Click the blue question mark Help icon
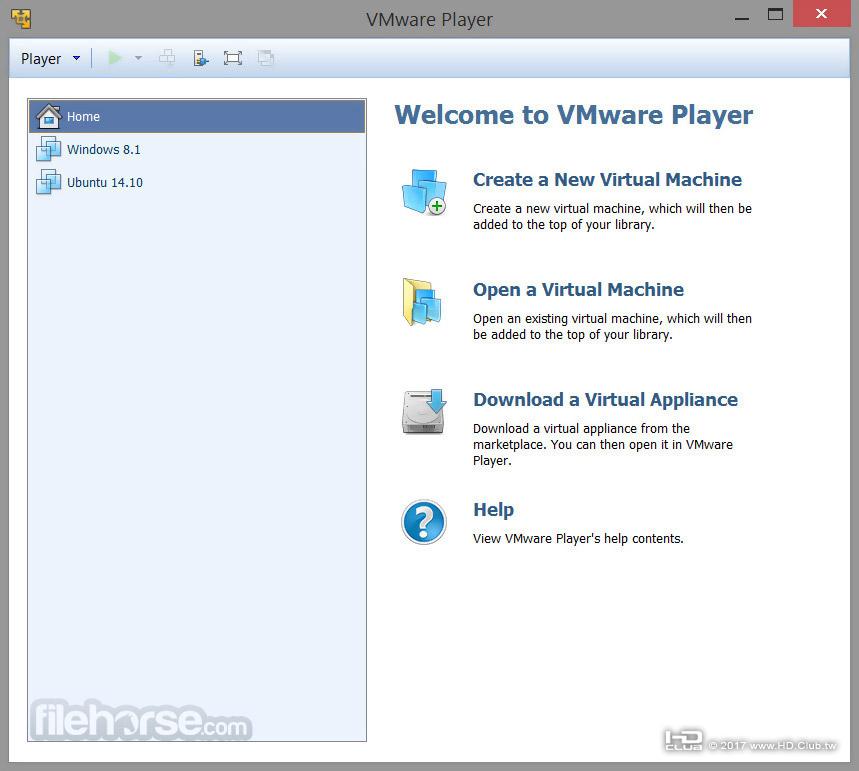Image resolution: width=859 pixels, height=771 pixels. pyautogui.click(x=423, y=522)
